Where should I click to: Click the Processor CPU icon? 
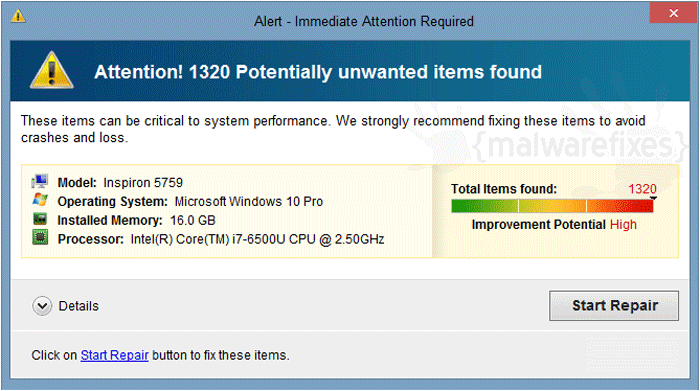(40, 237)
